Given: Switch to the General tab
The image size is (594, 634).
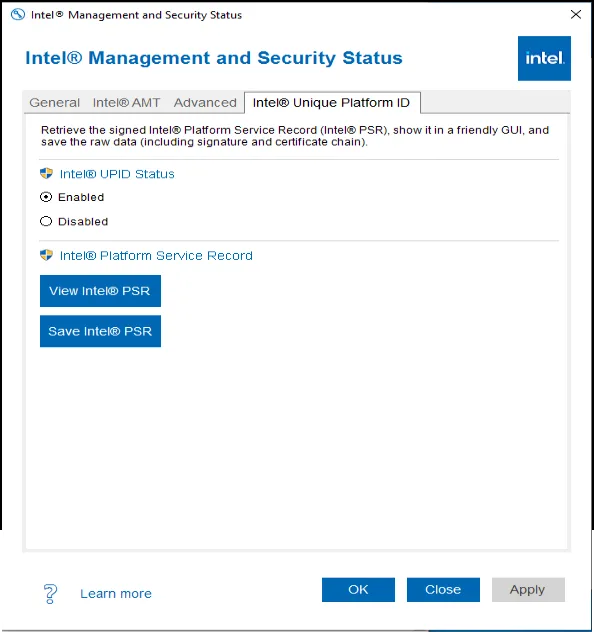Looking at the screenshot, I should pyautogui.click(x=55, y=103).
